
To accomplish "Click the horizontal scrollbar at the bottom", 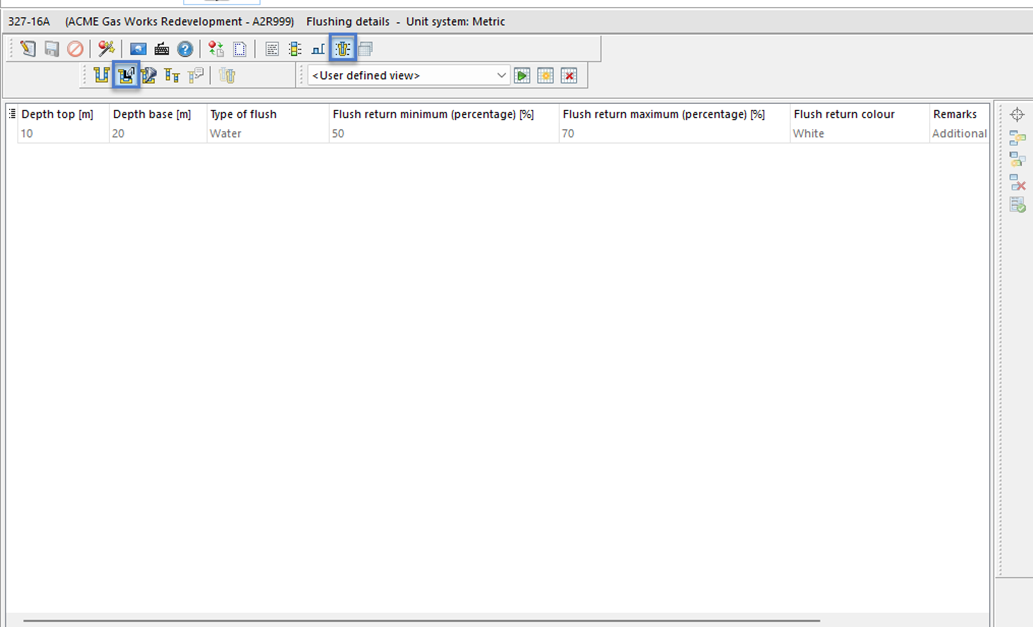I will [420, 621].
